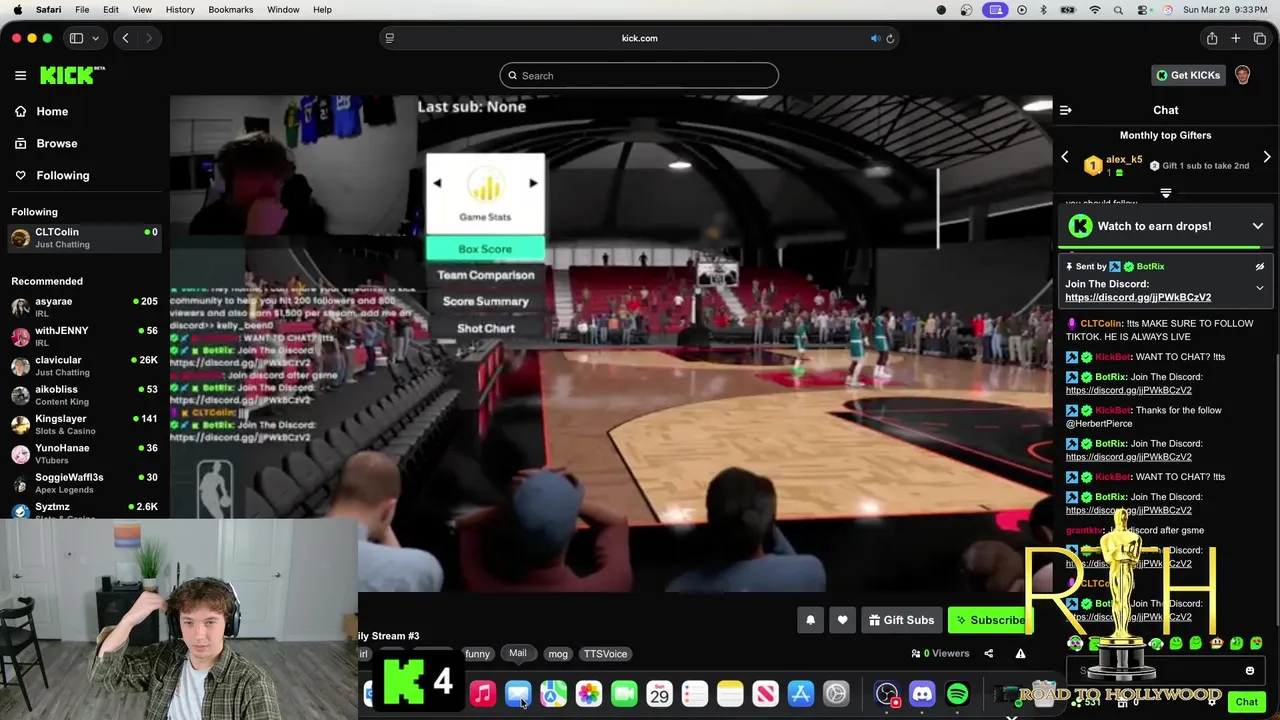This screenshot has width=1280, height=720.
Task: Click the funny stream tag
Action: tap(477, 654)
